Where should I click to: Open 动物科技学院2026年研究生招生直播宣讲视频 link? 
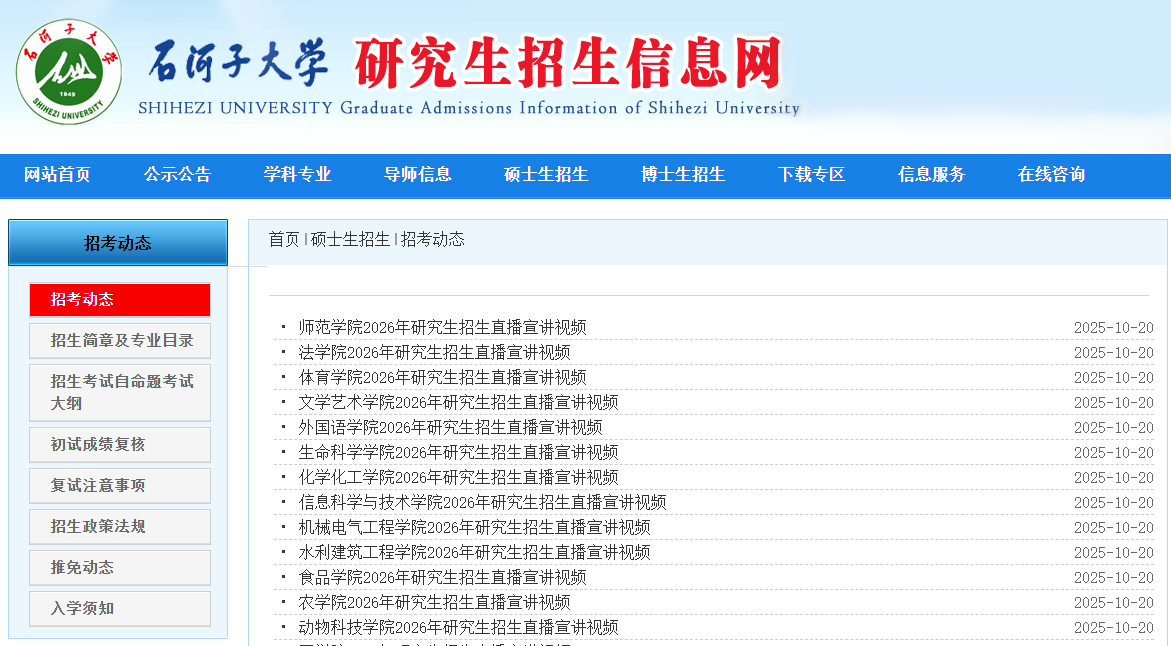tap(458, 627)
